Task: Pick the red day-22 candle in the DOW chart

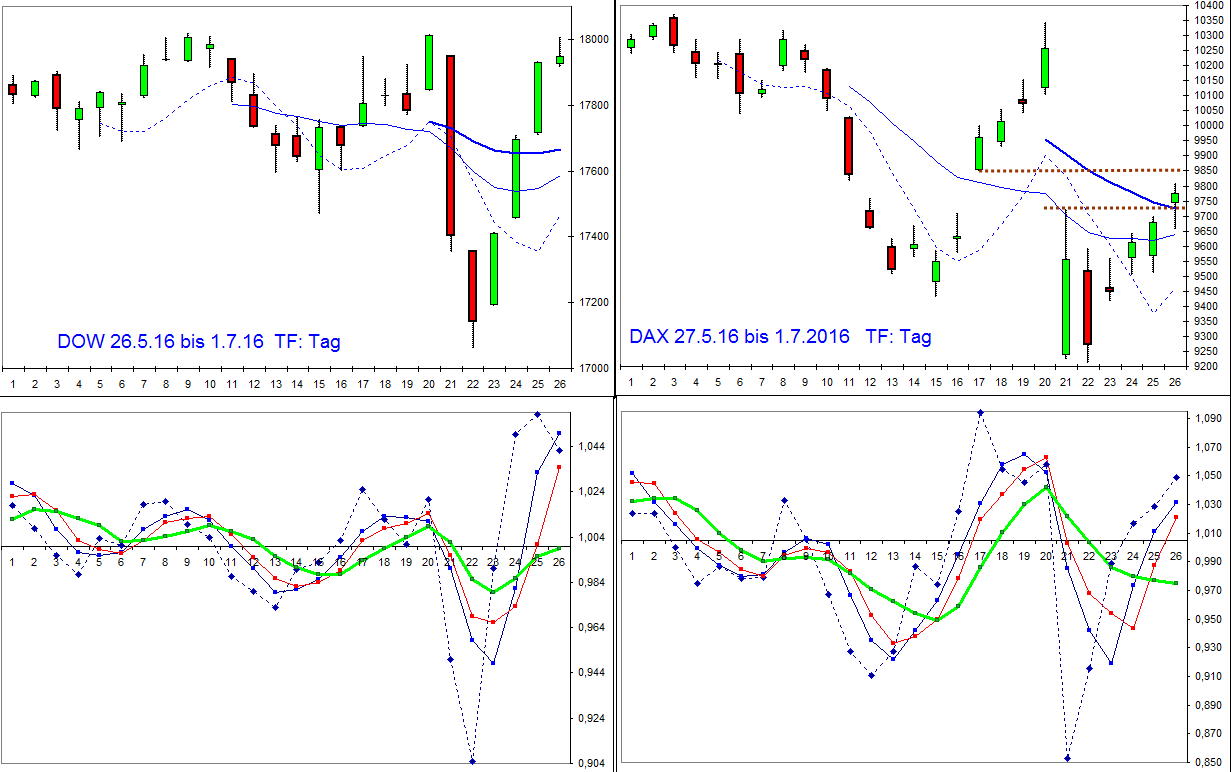Action: (x=472, y=285)
